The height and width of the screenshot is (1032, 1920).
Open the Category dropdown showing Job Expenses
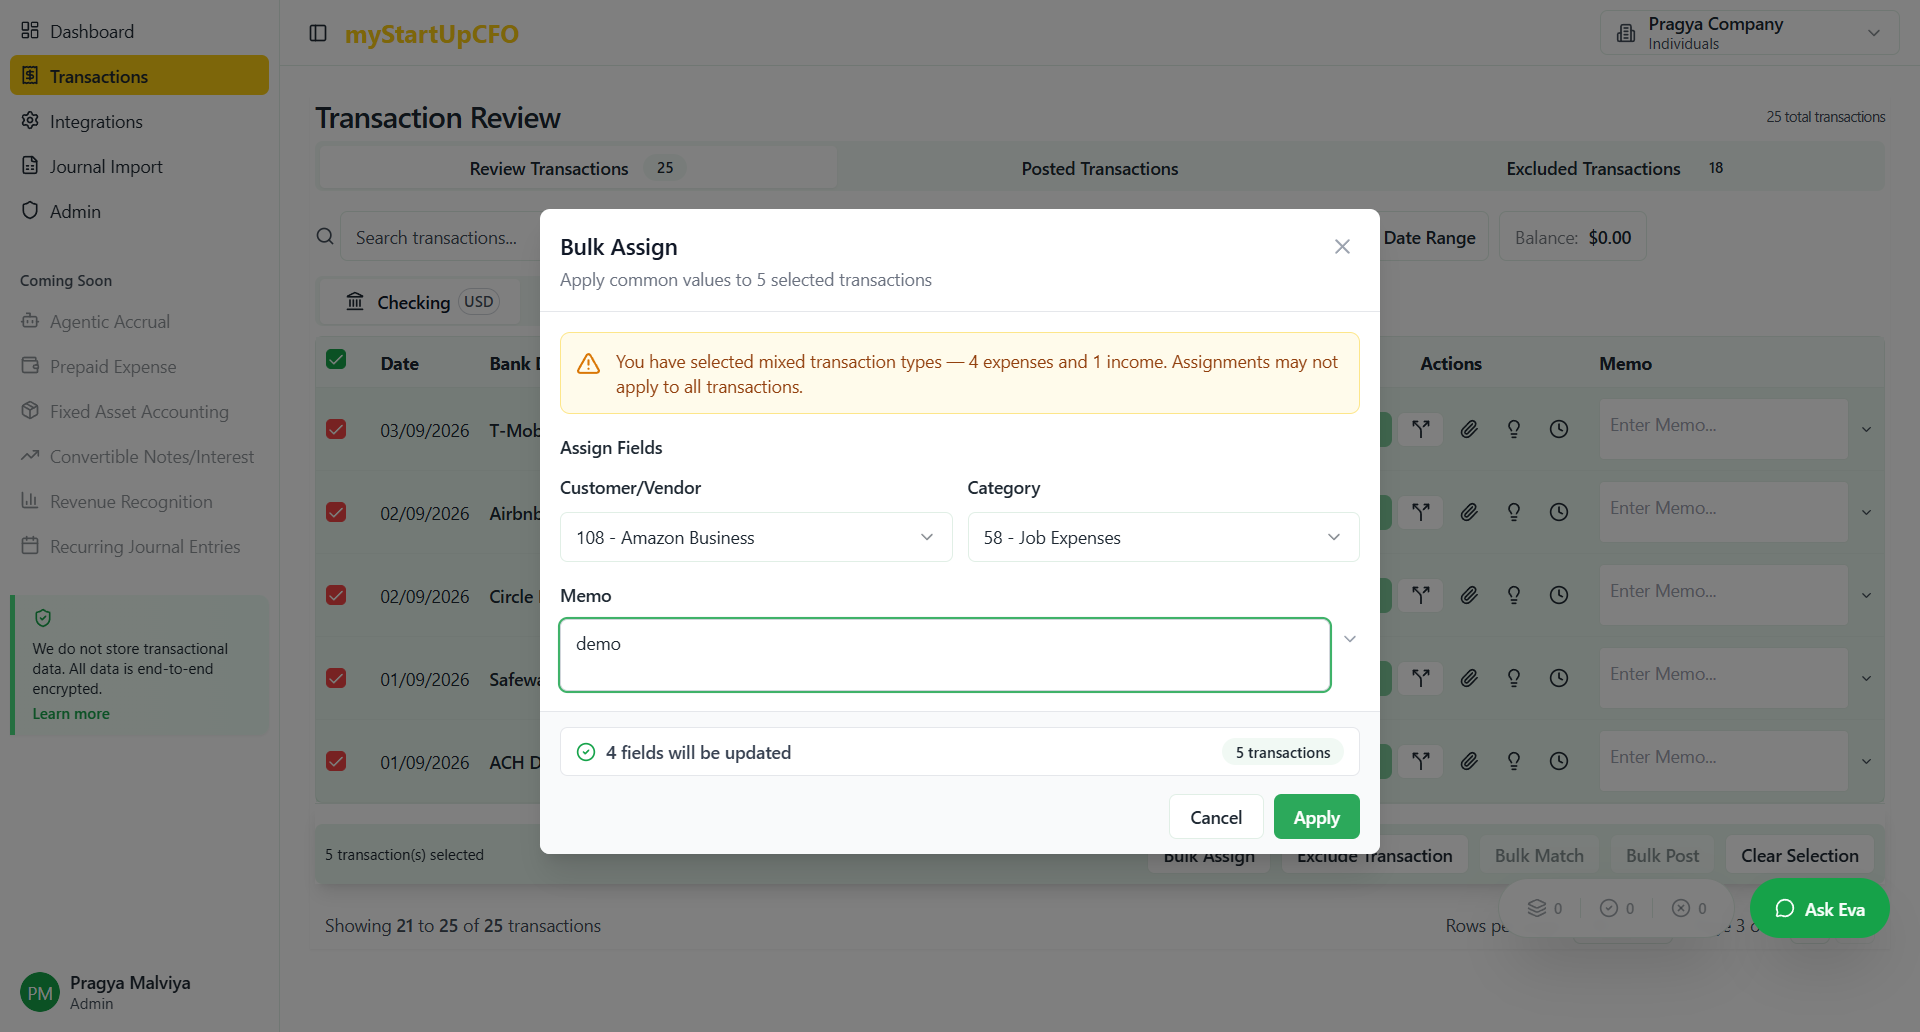click(x=1162, y=537)
